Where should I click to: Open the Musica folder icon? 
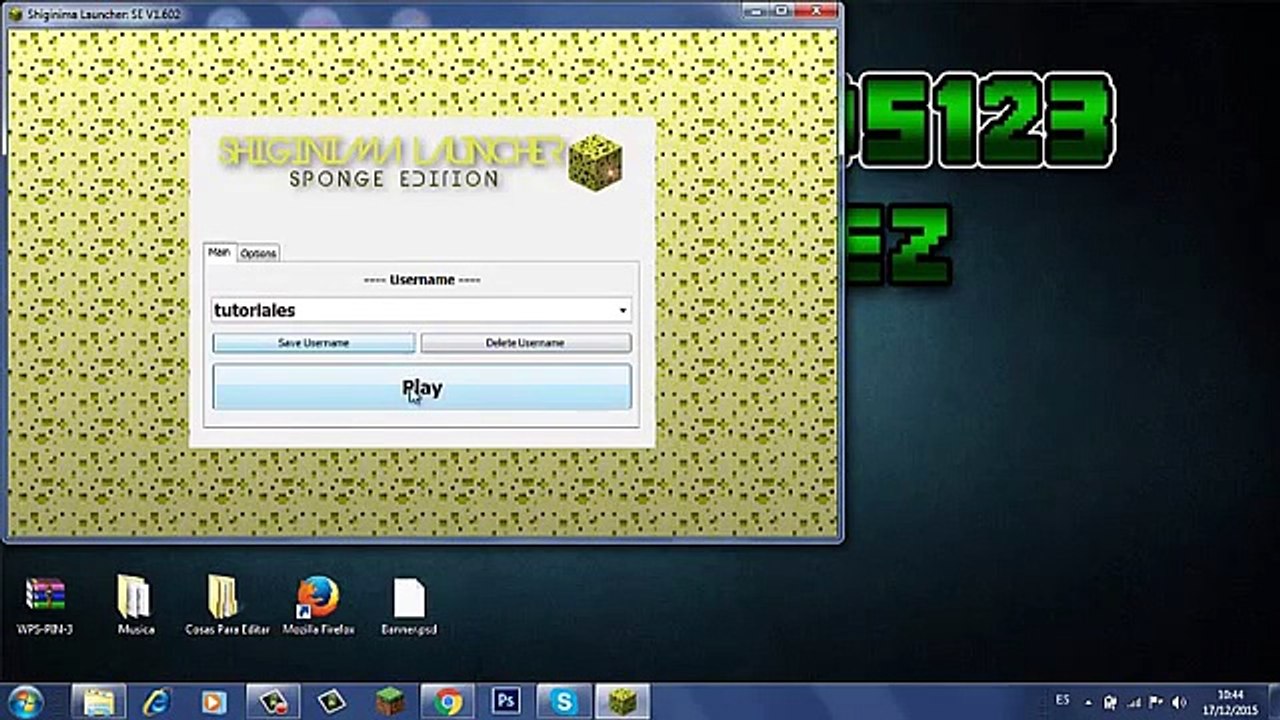135,605
